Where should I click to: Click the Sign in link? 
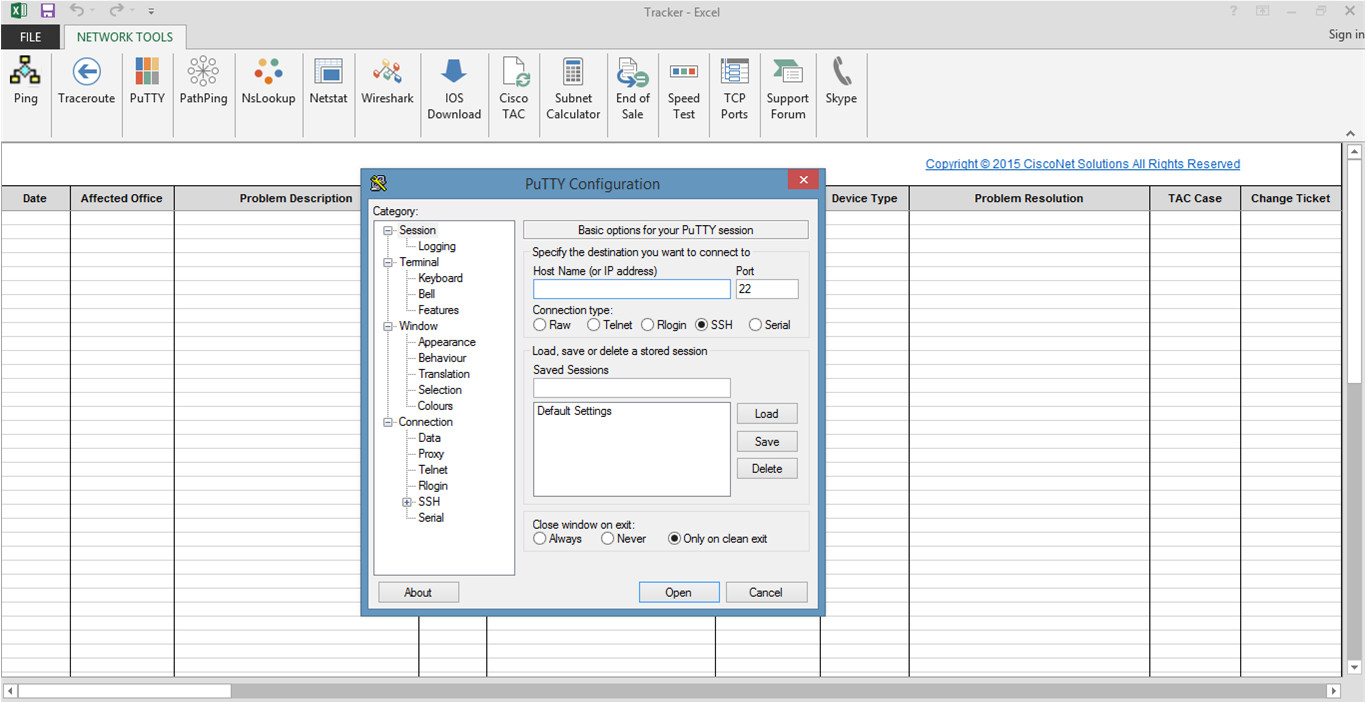(x=1346, y=34)
